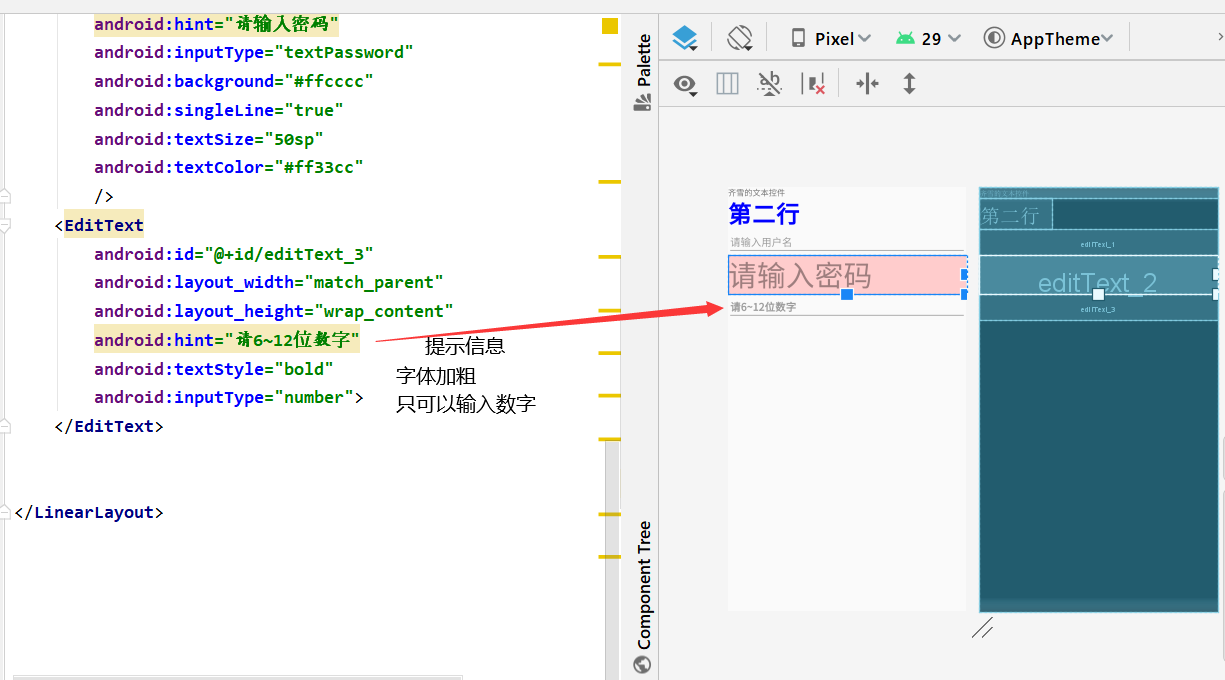This screenshot has width=1225, height=680.
Task: Select the 请6~12位数字 field in the preview
Action: 846,307
